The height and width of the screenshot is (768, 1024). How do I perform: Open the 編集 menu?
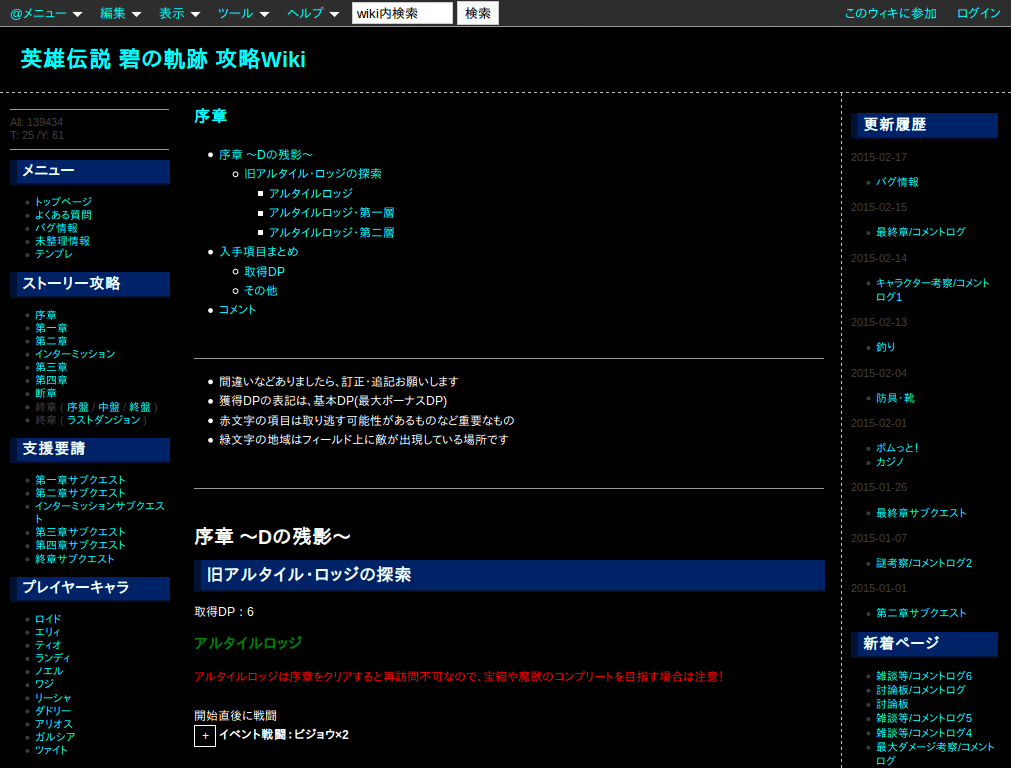click(113, 13)
